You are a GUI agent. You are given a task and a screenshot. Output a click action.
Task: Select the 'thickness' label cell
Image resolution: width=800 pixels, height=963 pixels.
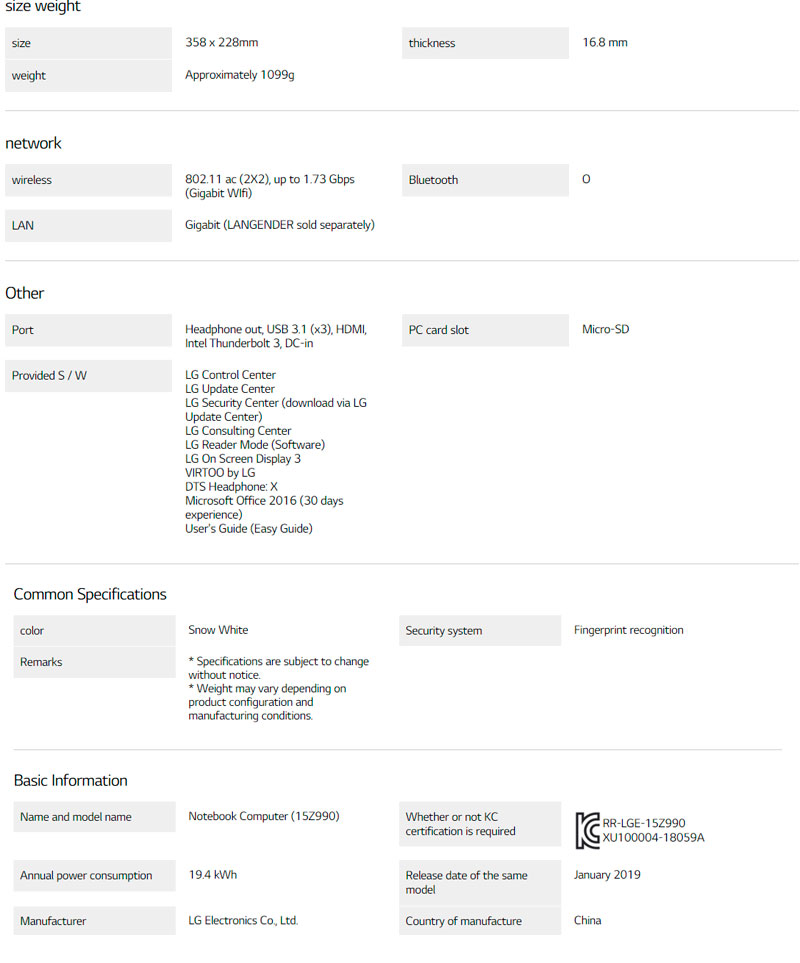485,43
